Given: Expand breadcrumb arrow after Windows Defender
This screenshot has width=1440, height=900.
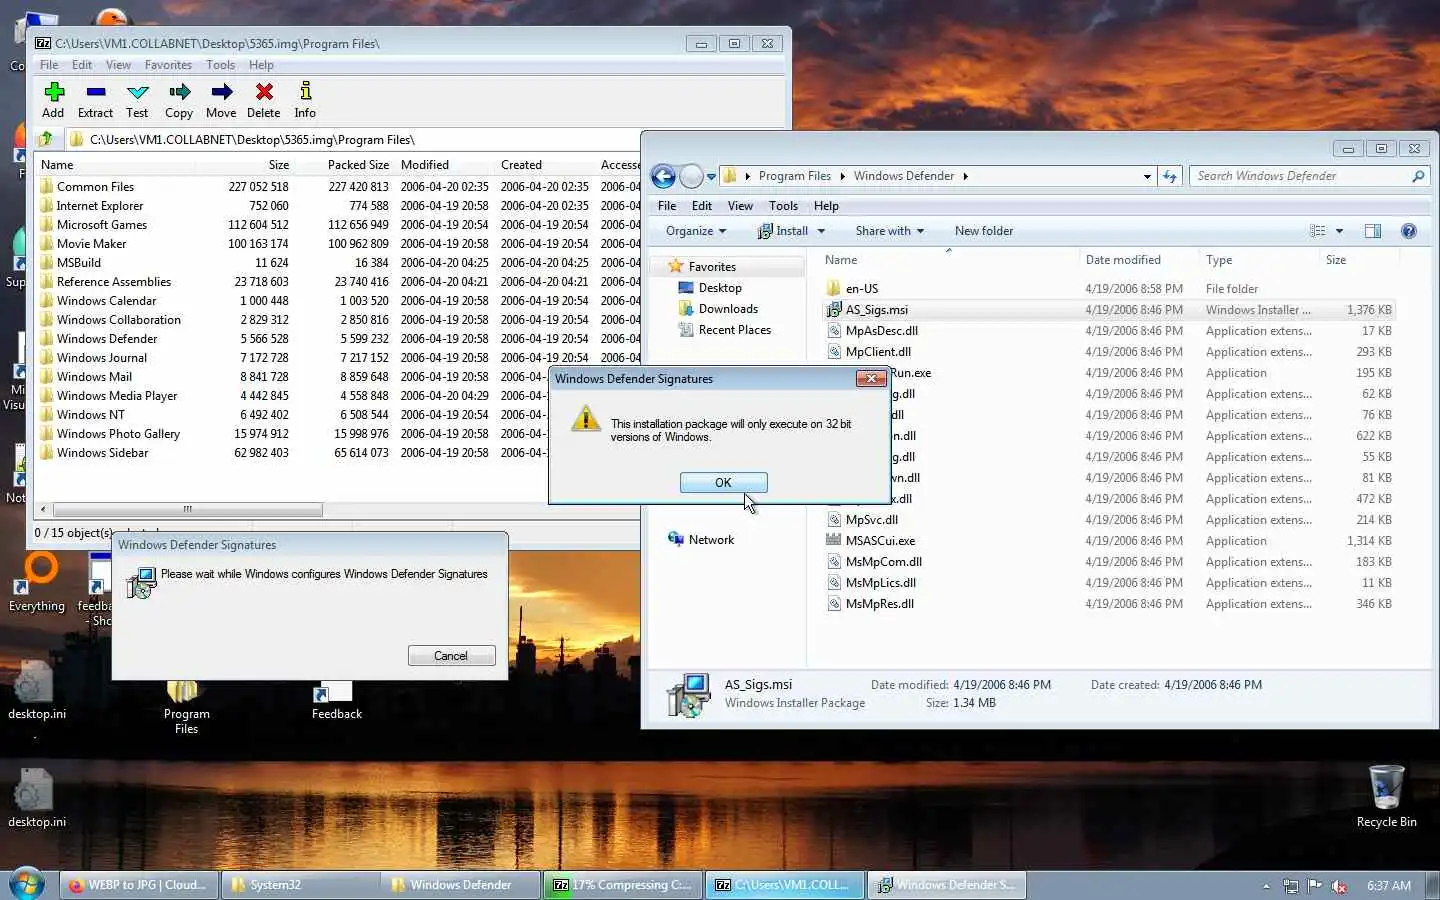Looking at the screenshot, I should tap(965, 176).
